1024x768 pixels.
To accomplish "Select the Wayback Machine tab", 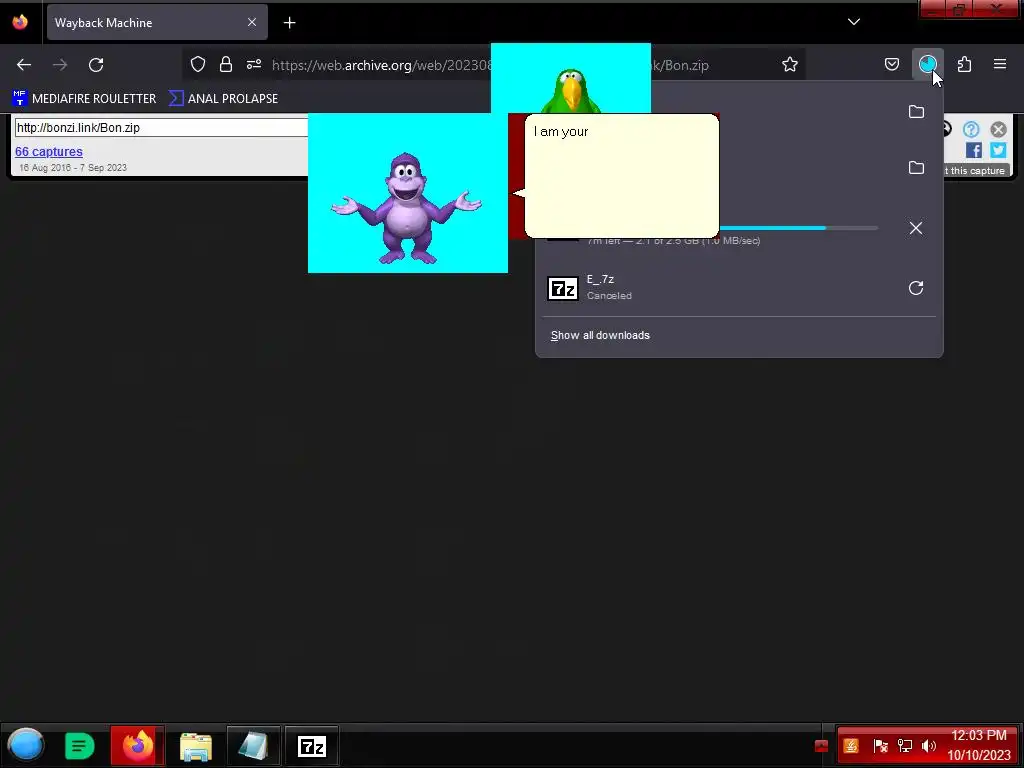I will pos(157,23).
